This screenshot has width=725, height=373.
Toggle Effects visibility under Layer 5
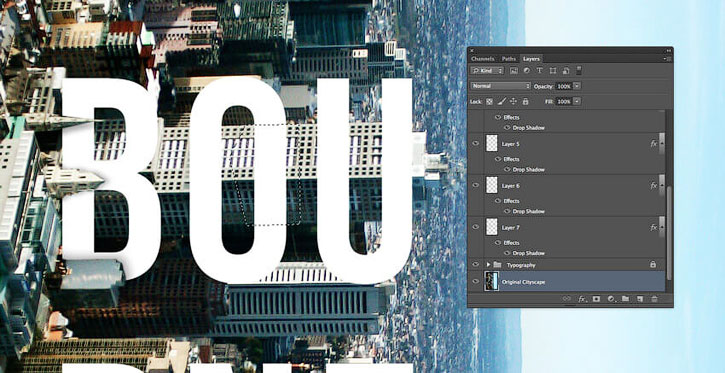click(x=498, y=159)
